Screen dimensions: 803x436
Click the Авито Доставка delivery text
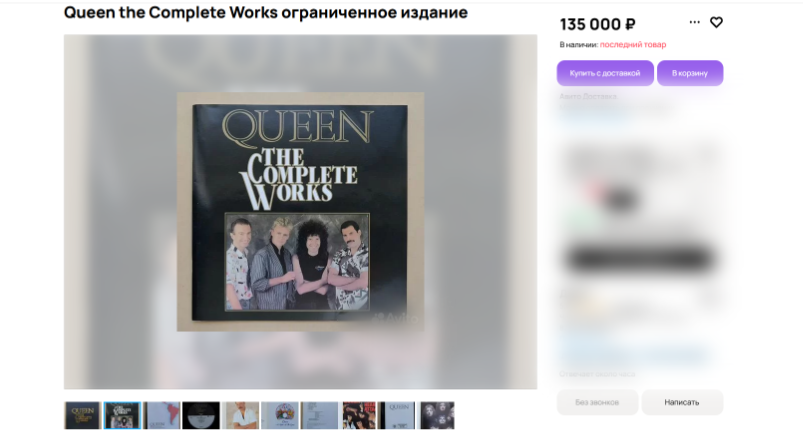pyautogui.click(x=588, y=96)
